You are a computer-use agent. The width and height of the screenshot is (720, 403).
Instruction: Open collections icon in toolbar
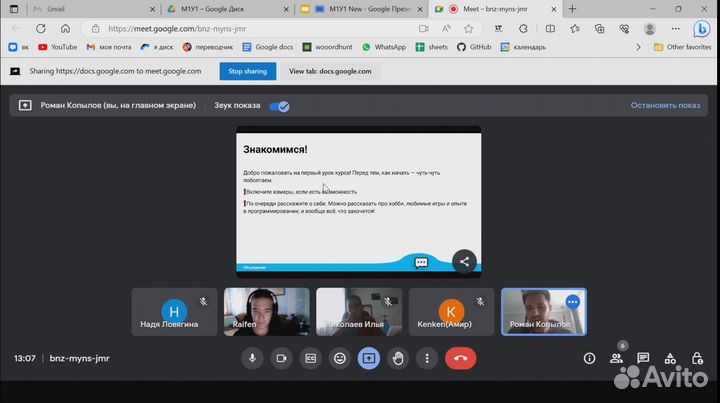click(x=600, y=28)
